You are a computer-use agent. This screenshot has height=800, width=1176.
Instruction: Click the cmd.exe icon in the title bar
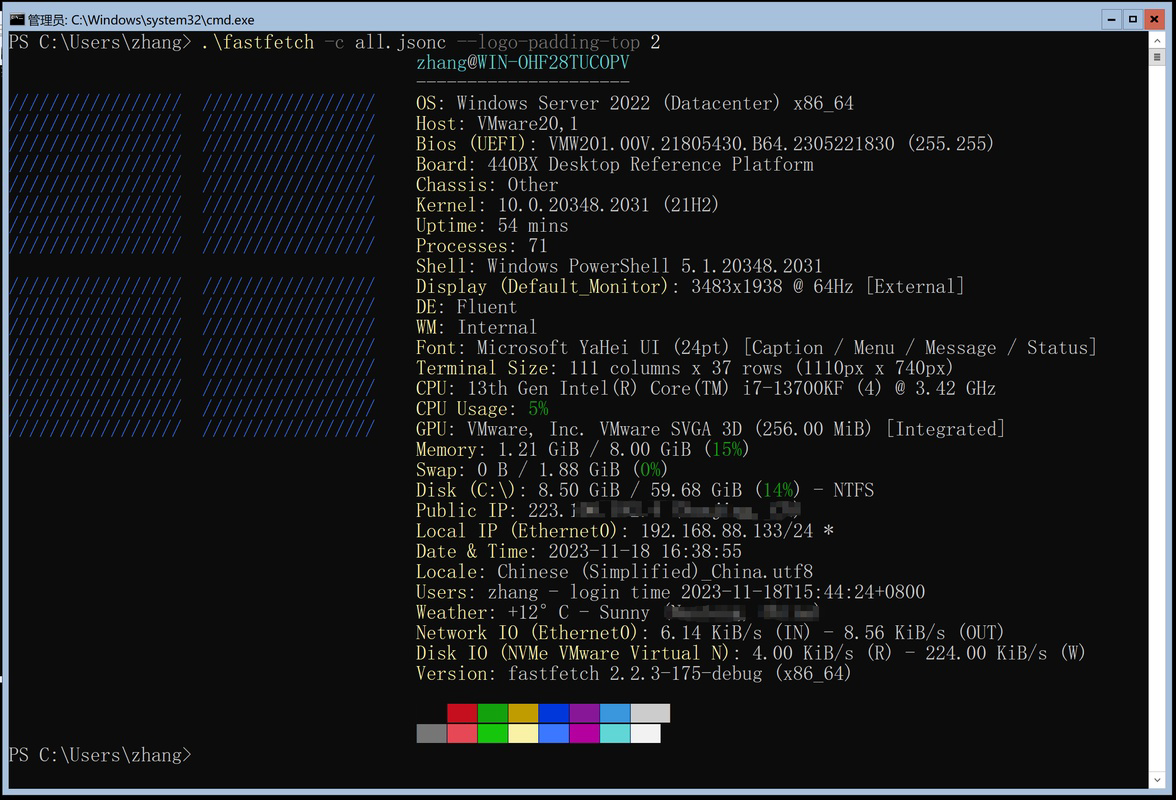click(17, 19)
